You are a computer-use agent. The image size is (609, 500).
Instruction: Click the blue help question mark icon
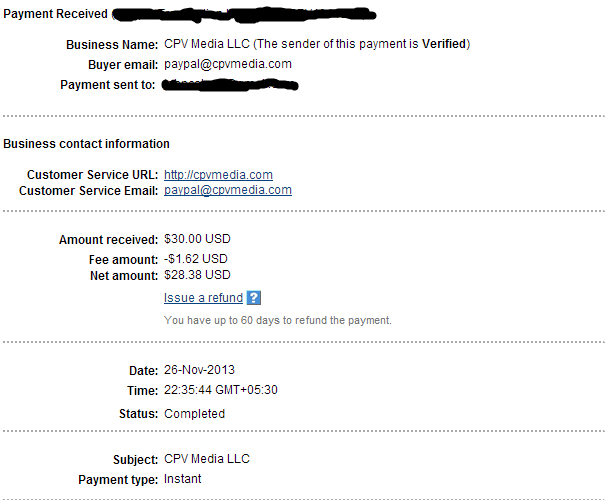254,298
